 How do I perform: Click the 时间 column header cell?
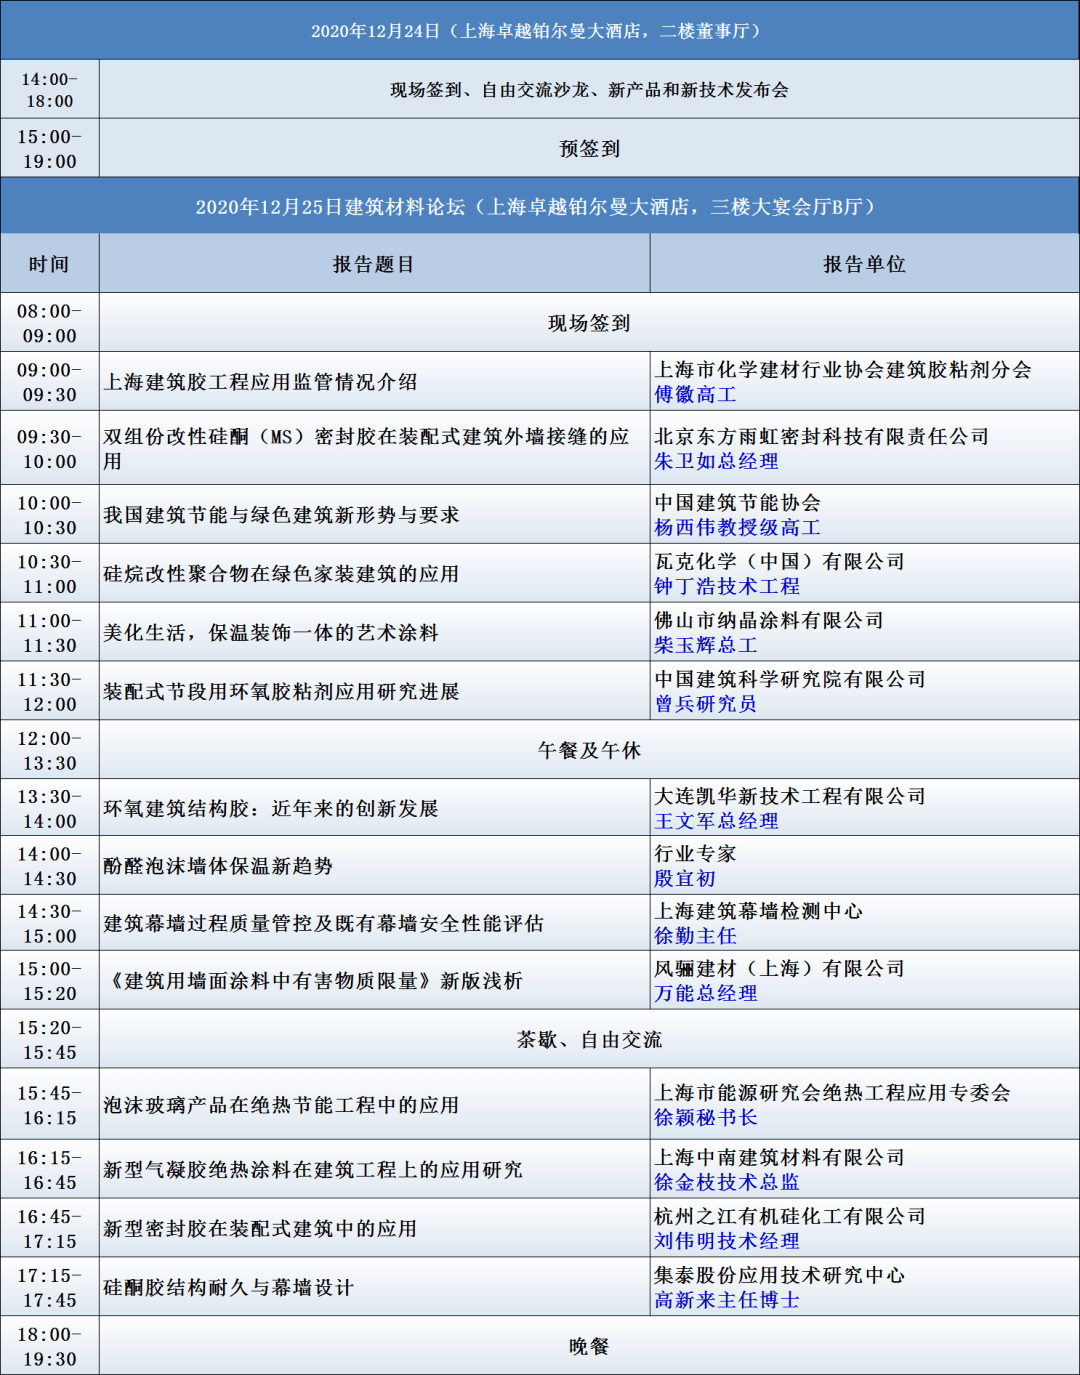click(x=49, y=265)
